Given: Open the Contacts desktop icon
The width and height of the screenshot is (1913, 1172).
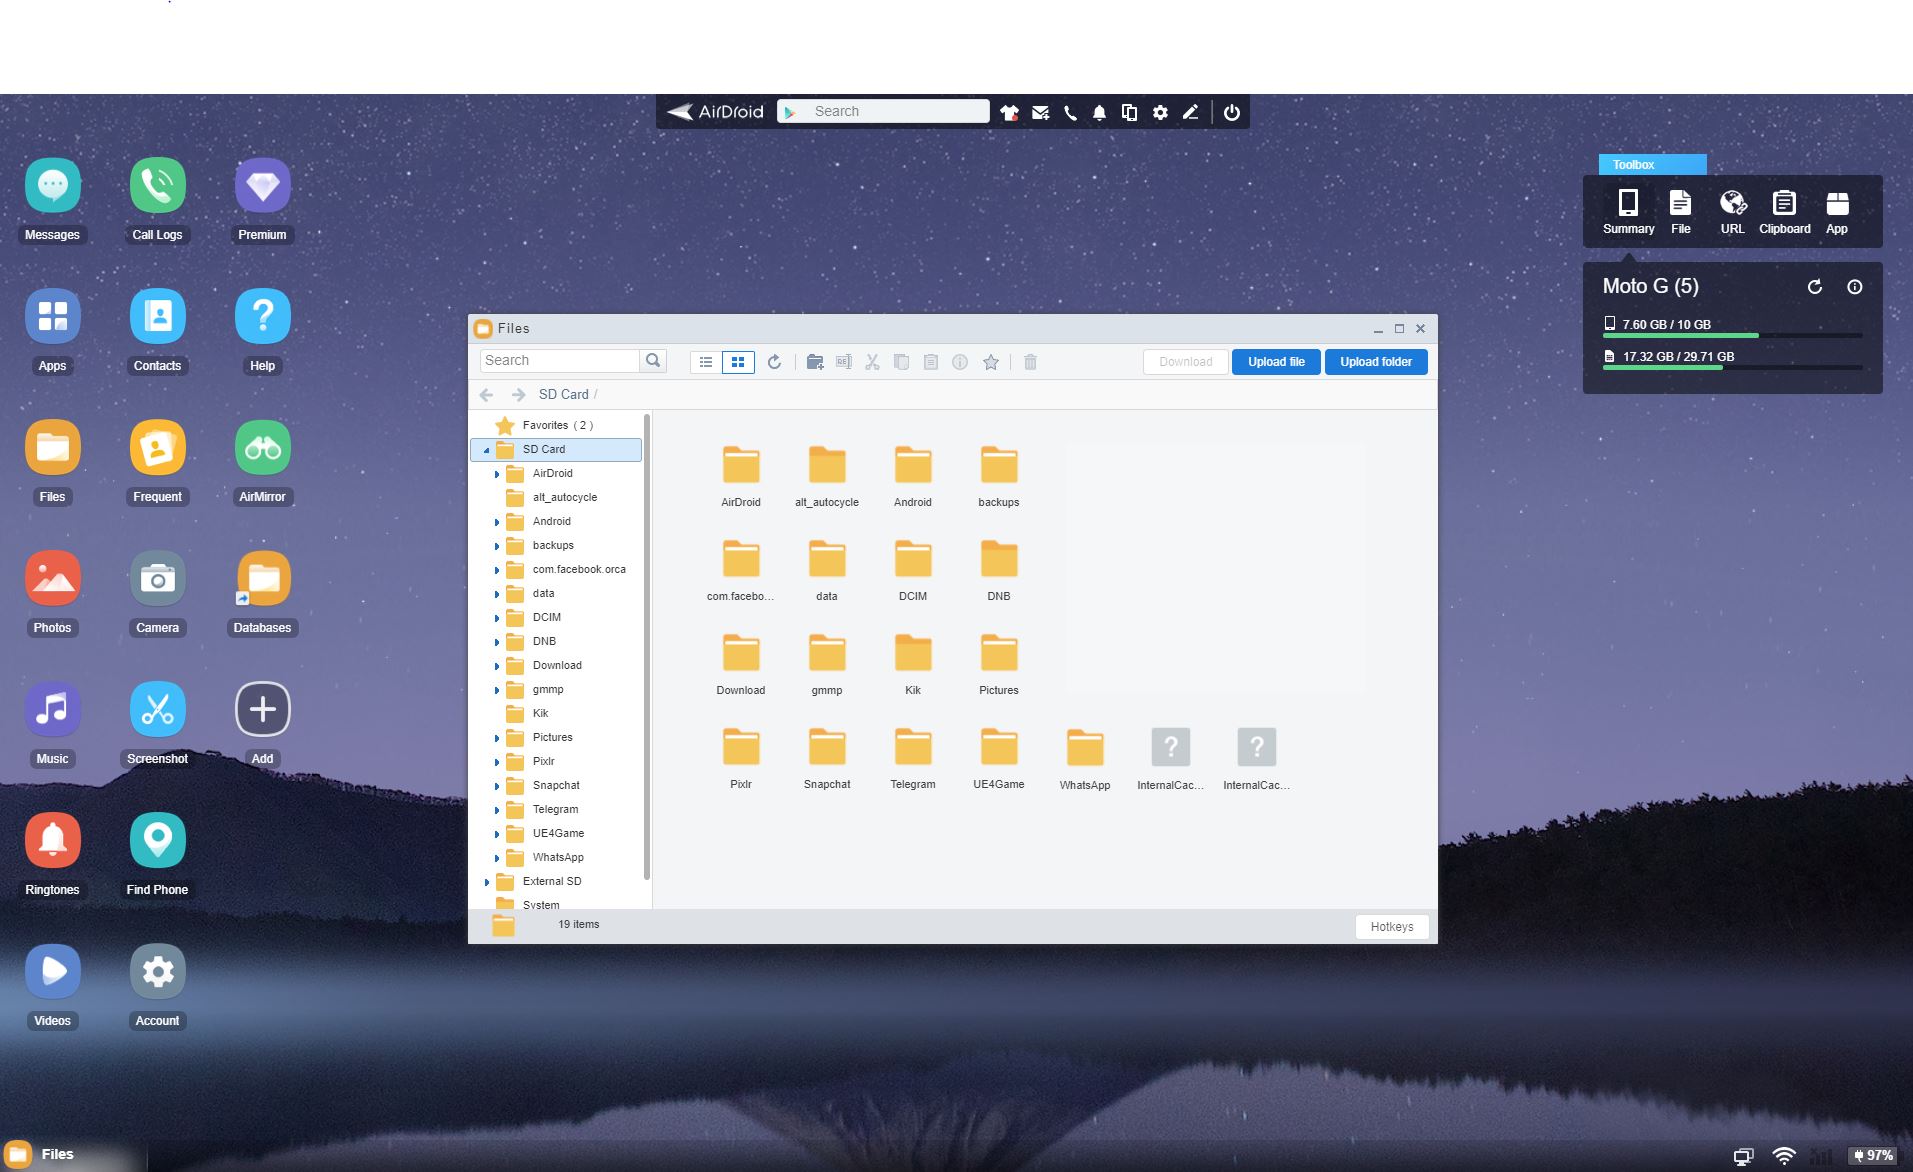Looking at the screenshot, I should tap(157, 317).
